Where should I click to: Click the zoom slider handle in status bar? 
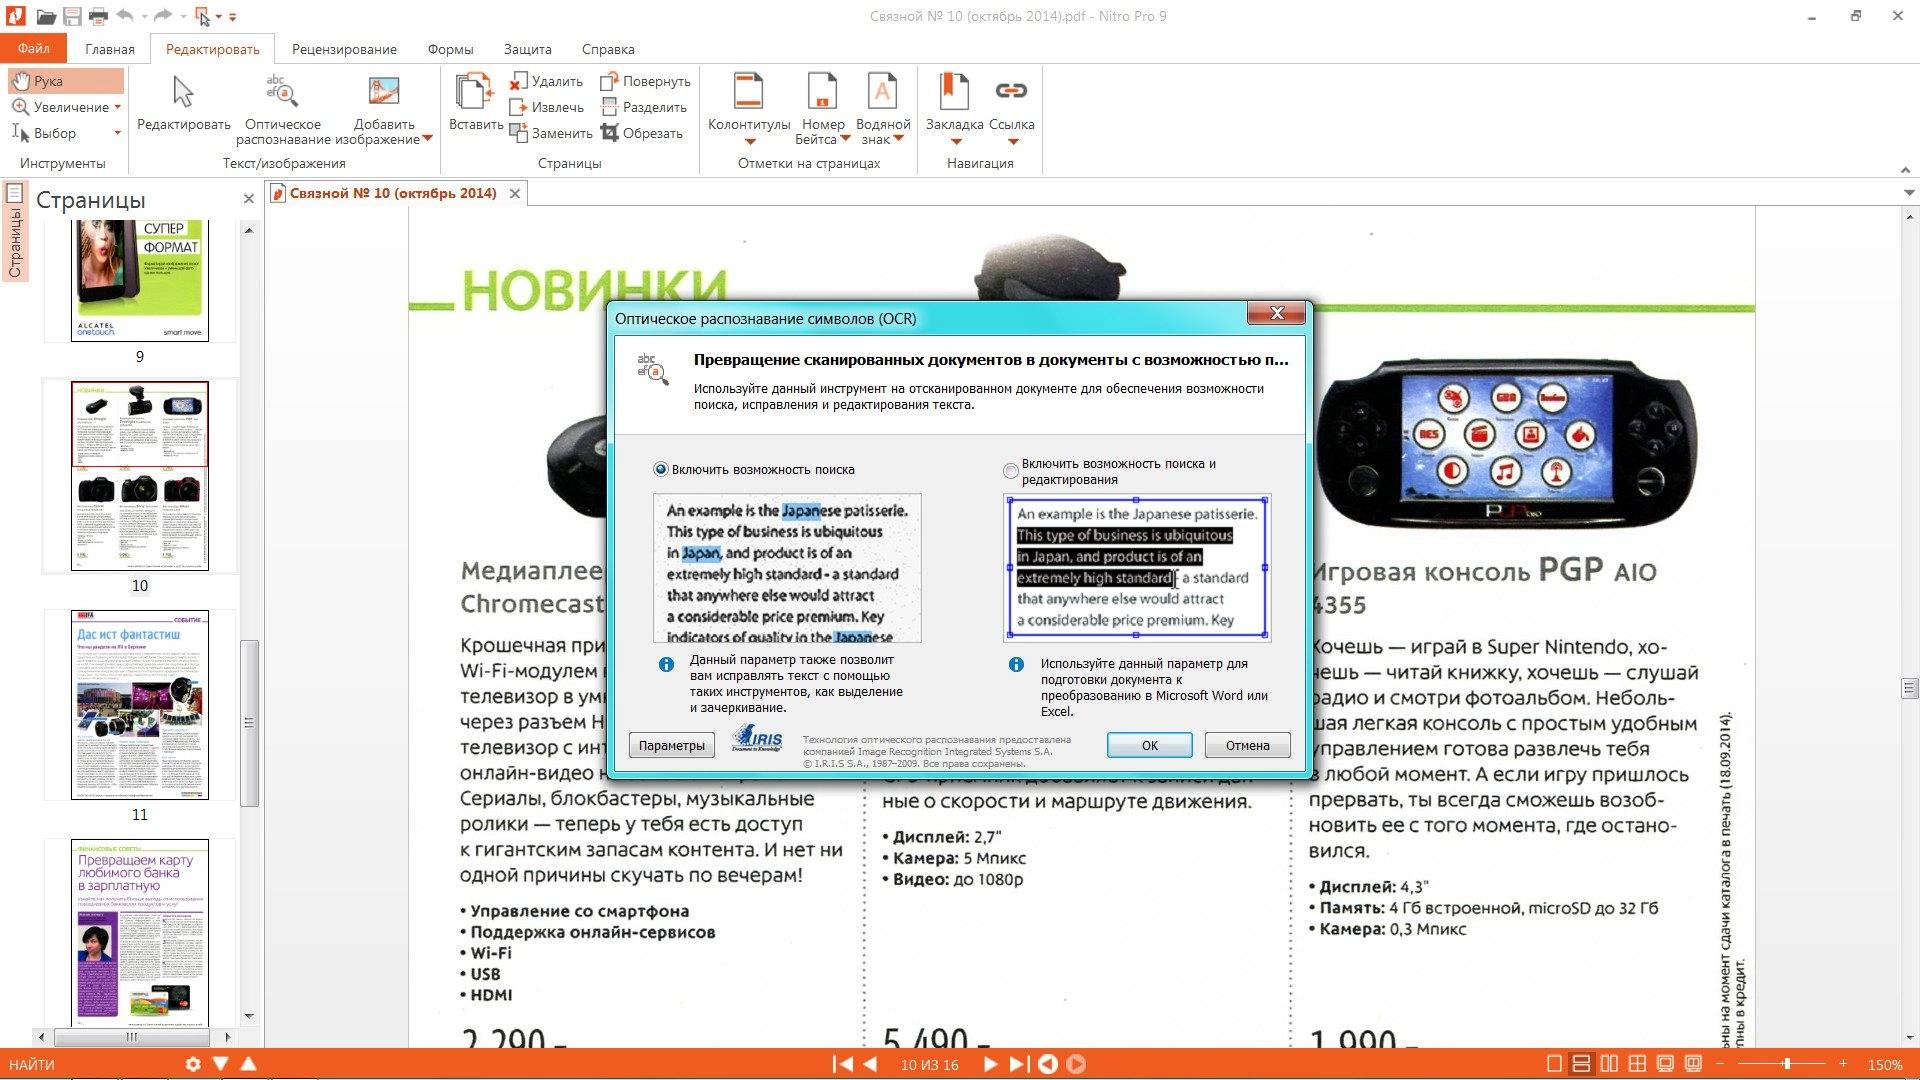click(1787, 1064)
